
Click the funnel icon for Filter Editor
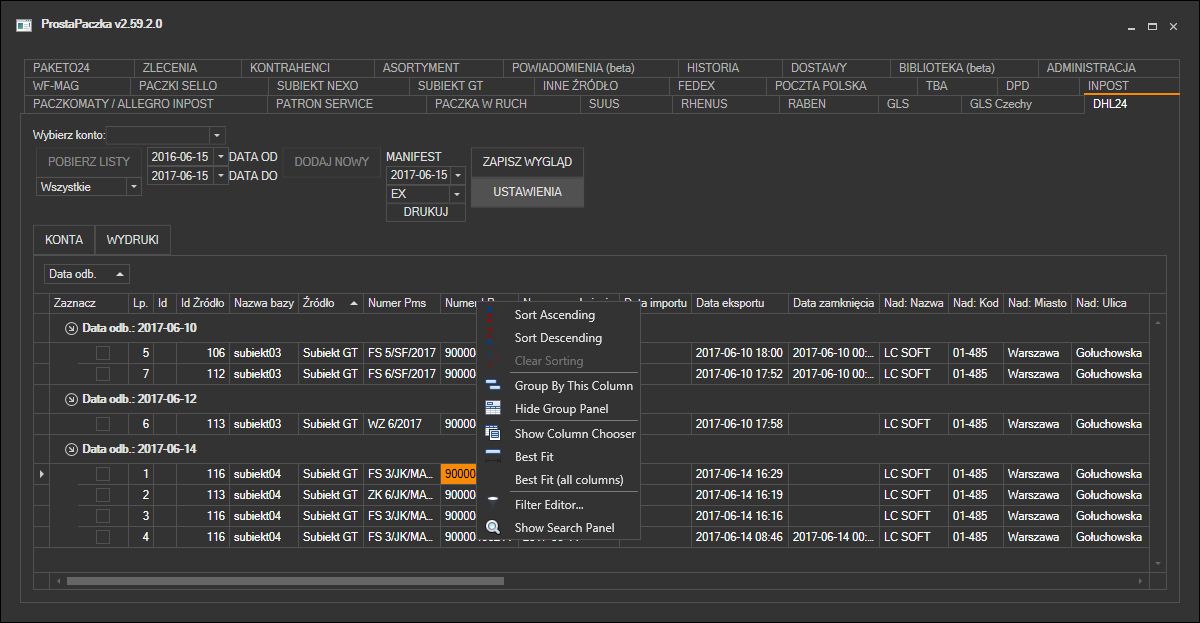pyautogui.click(x=492, y=504)
